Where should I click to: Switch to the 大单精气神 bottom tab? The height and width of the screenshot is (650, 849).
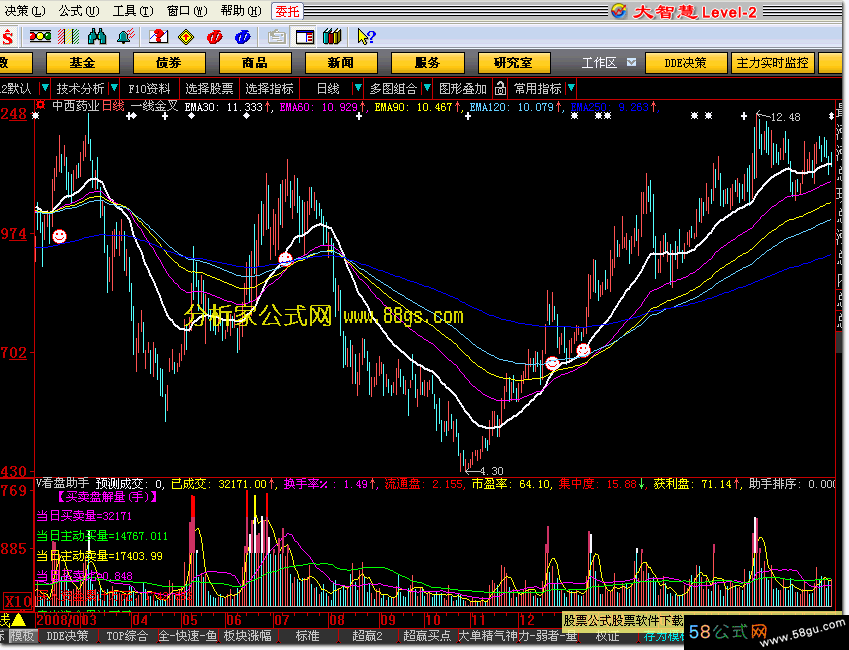point(487,636)
